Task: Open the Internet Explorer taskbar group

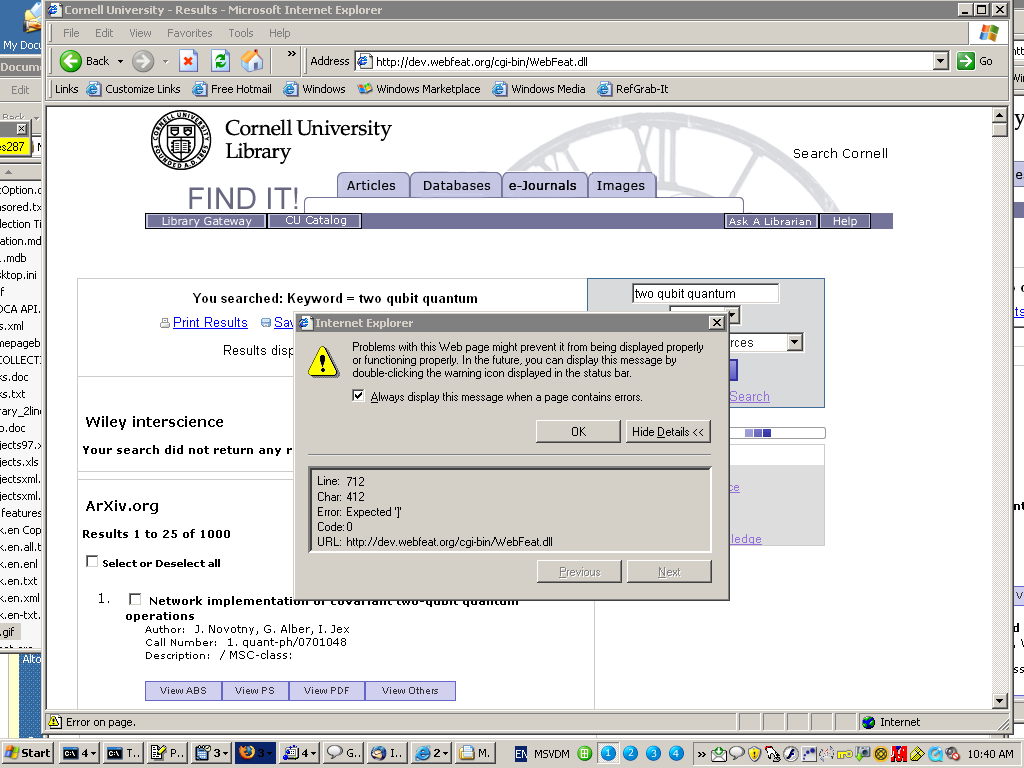Action: (x=430, y=753)
